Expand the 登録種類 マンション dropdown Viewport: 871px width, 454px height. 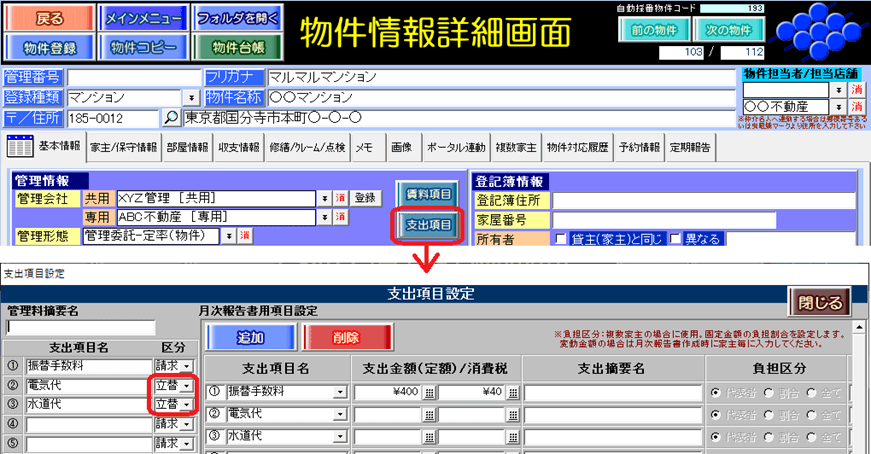[x=189, y=97]
